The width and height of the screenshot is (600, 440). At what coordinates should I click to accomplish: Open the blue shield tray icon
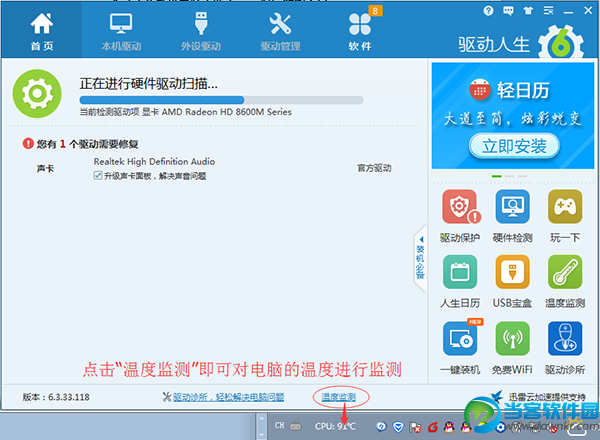[398, 427]
